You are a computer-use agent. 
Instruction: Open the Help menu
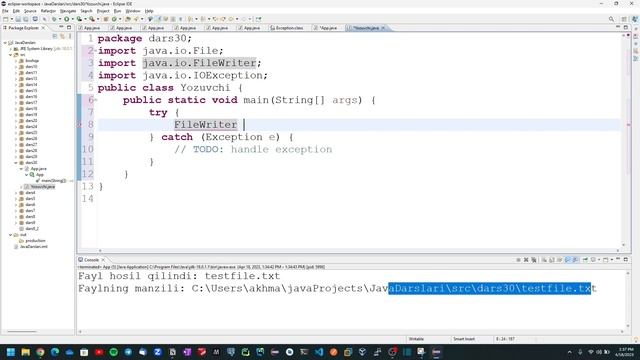click(149, 11)
